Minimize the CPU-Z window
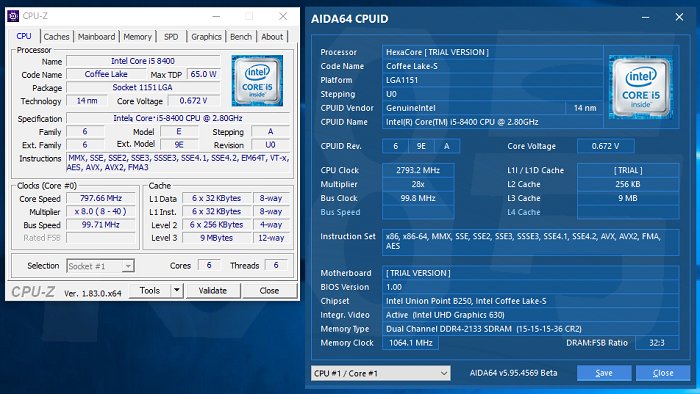700x394 pixels. (217, 17)
